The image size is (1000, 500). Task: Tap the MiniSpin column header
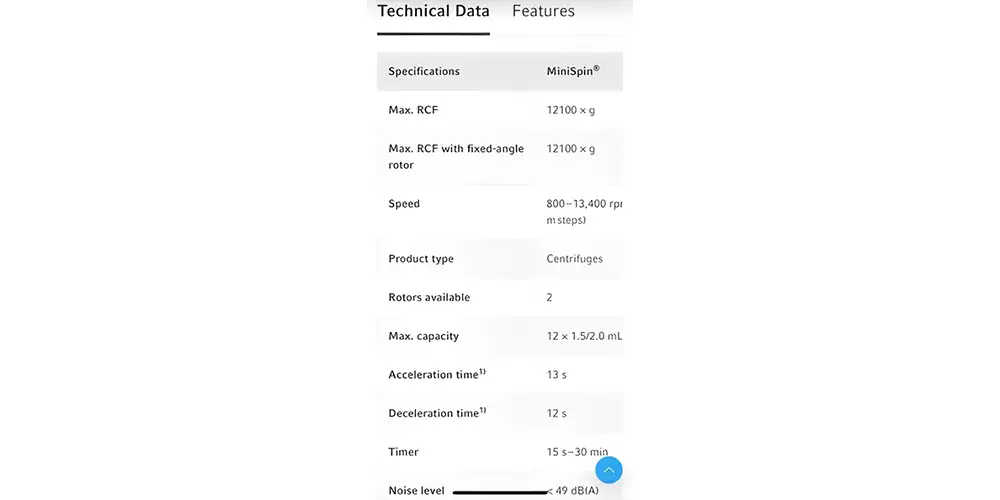[x=573, y=71]
